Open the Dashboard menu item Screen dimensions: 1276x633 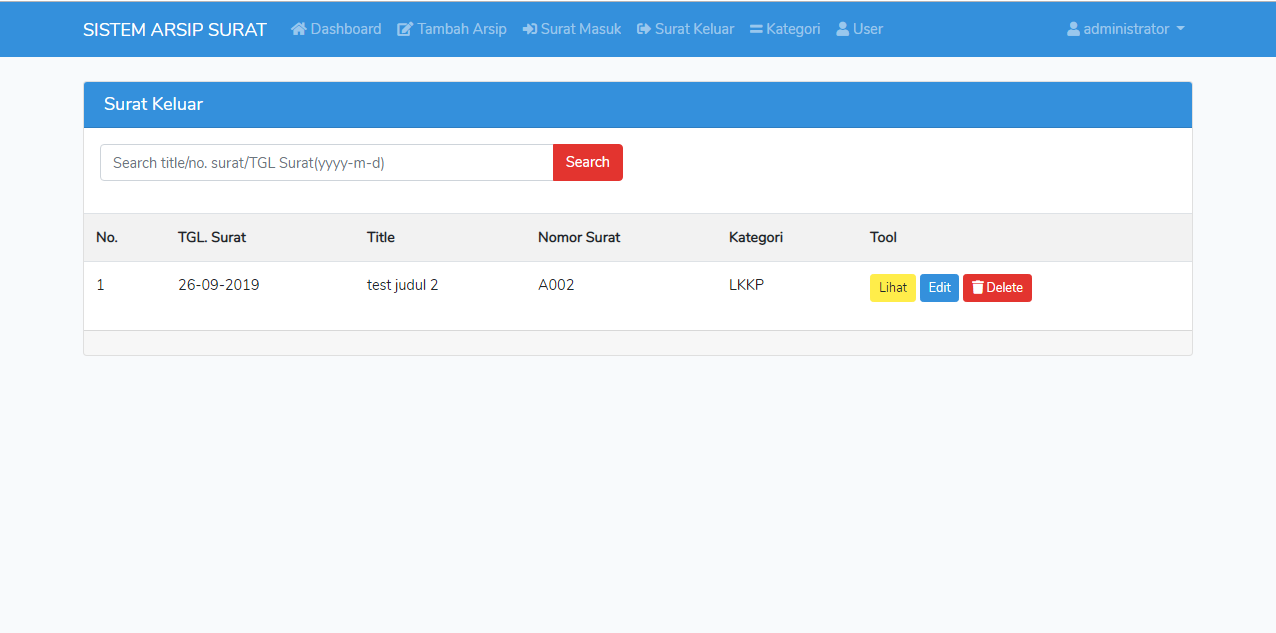pyautogui.click(x=336, y=29)
